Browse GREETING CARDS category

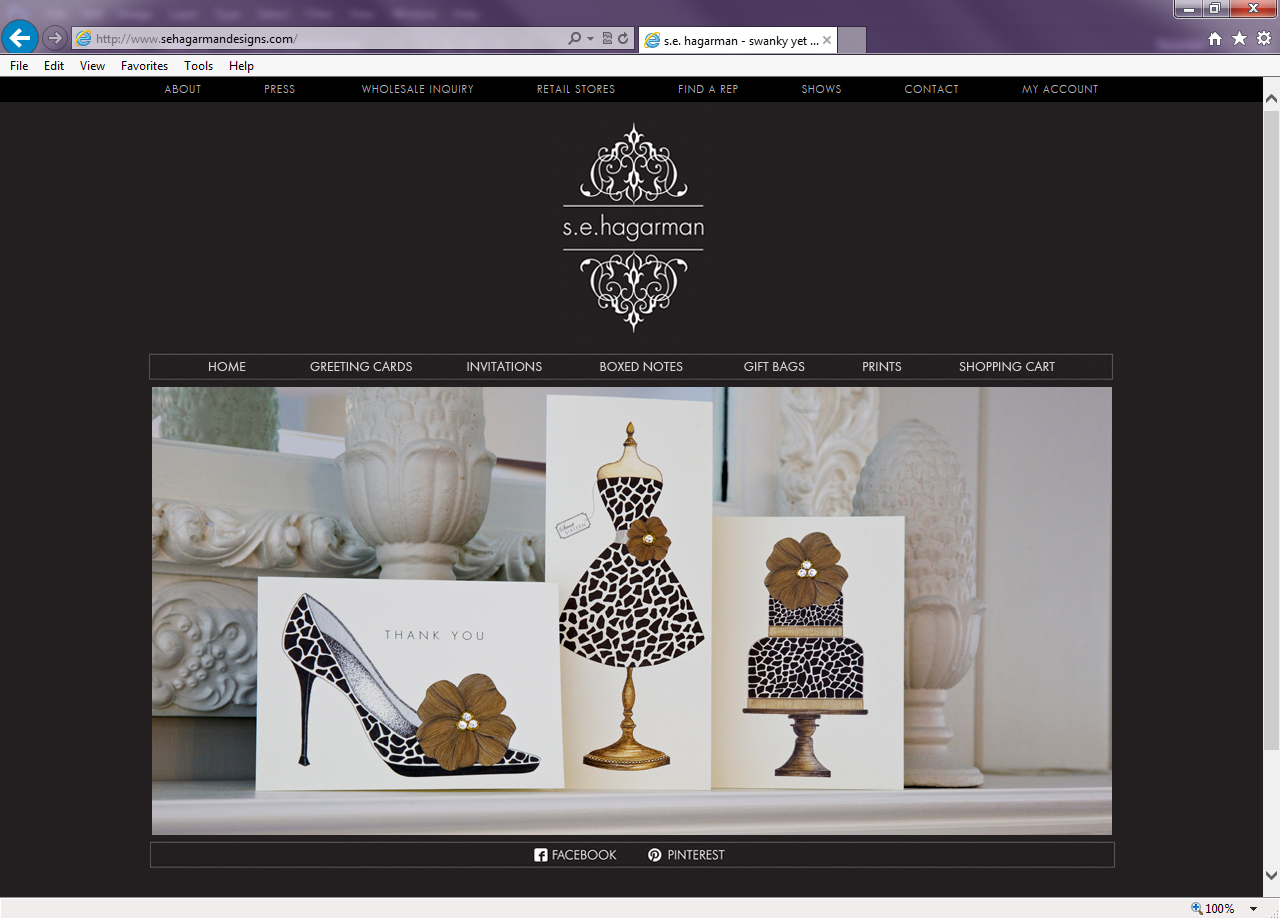tap(361, 367)
